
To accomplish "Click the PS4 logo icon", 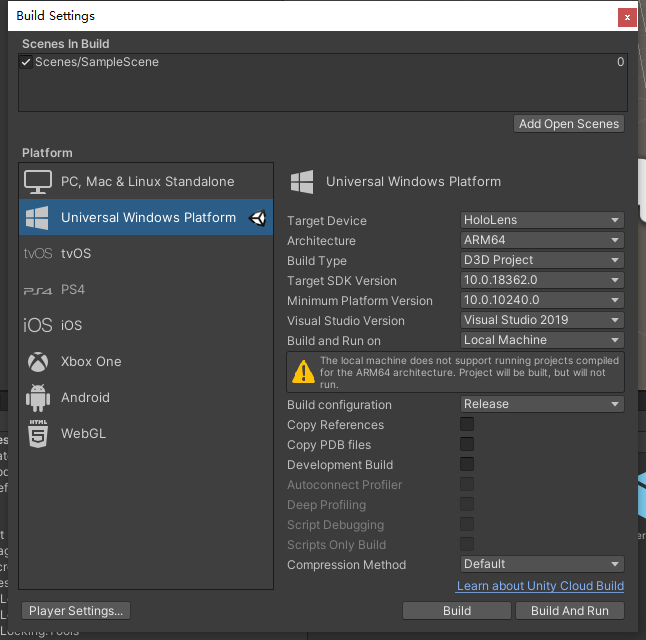I will tap(37, 291).
